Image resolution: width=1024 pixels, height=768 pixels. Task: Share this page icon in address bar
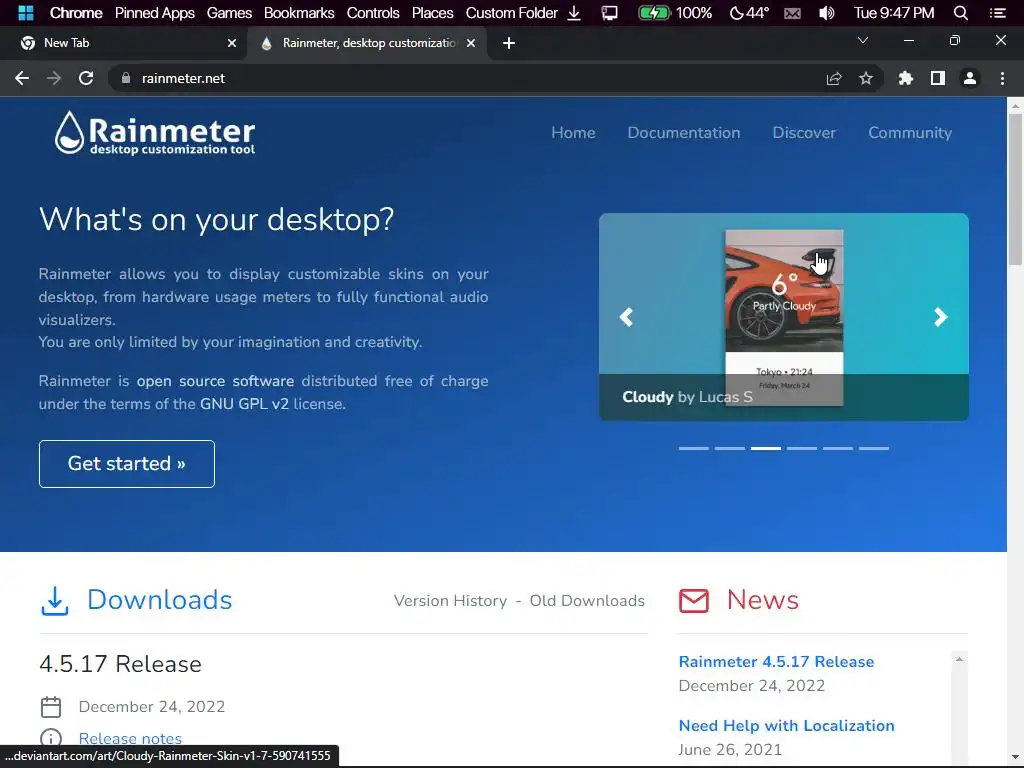834,78
